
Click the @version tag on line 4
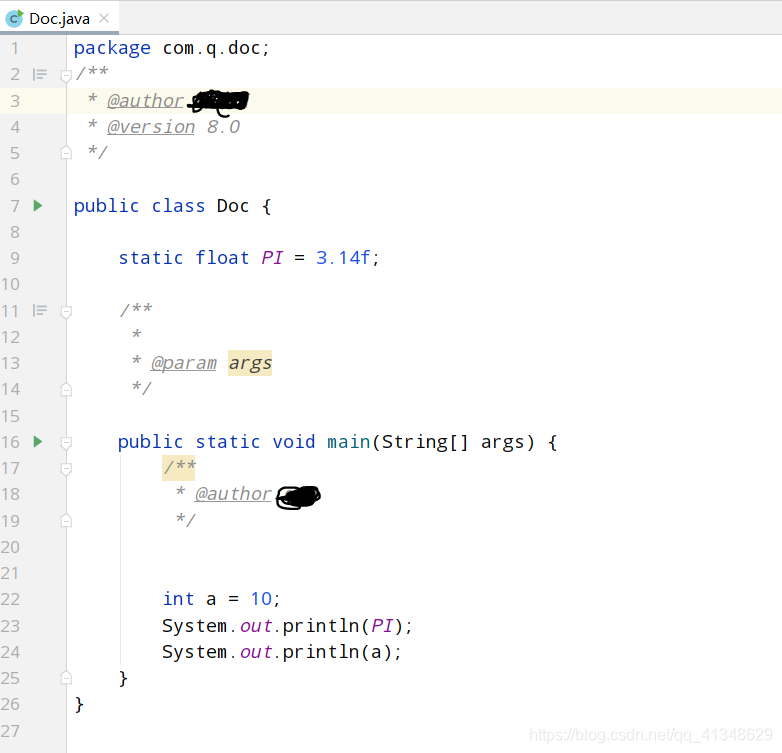pos(151,127)
